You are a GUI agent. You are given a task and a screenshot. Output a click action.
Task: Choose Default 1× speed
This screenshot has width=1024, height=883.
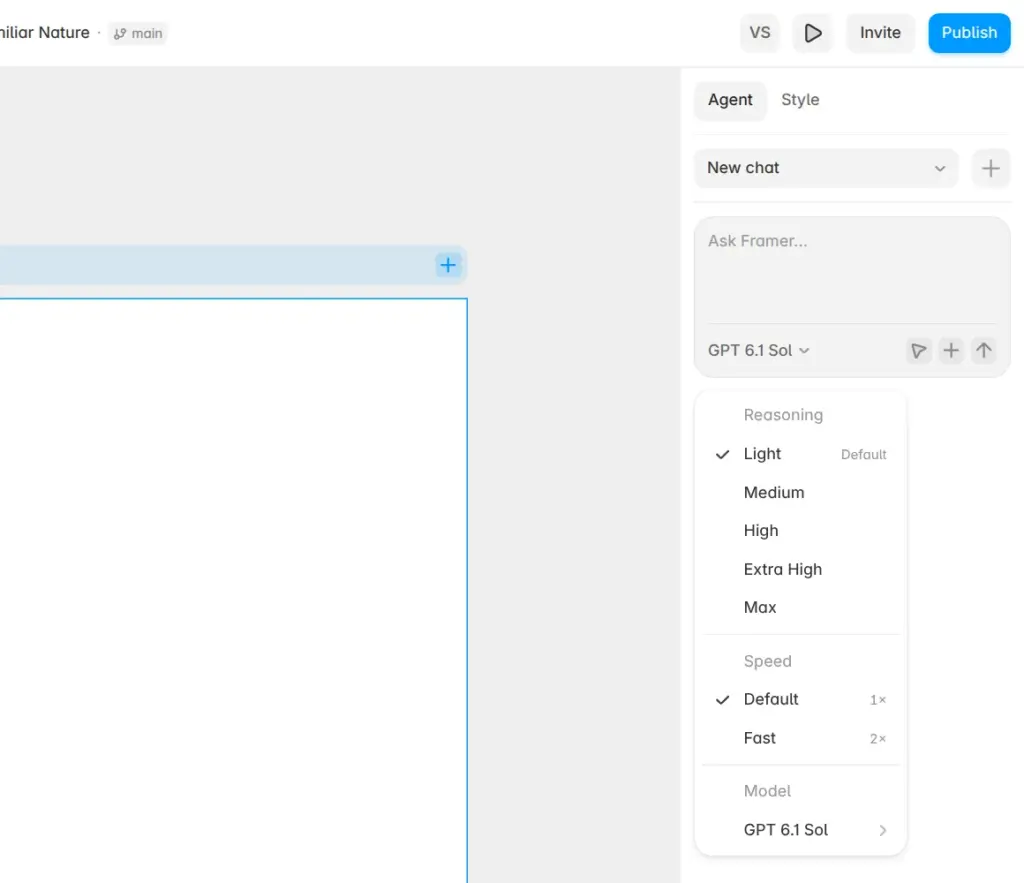point(801,699)
